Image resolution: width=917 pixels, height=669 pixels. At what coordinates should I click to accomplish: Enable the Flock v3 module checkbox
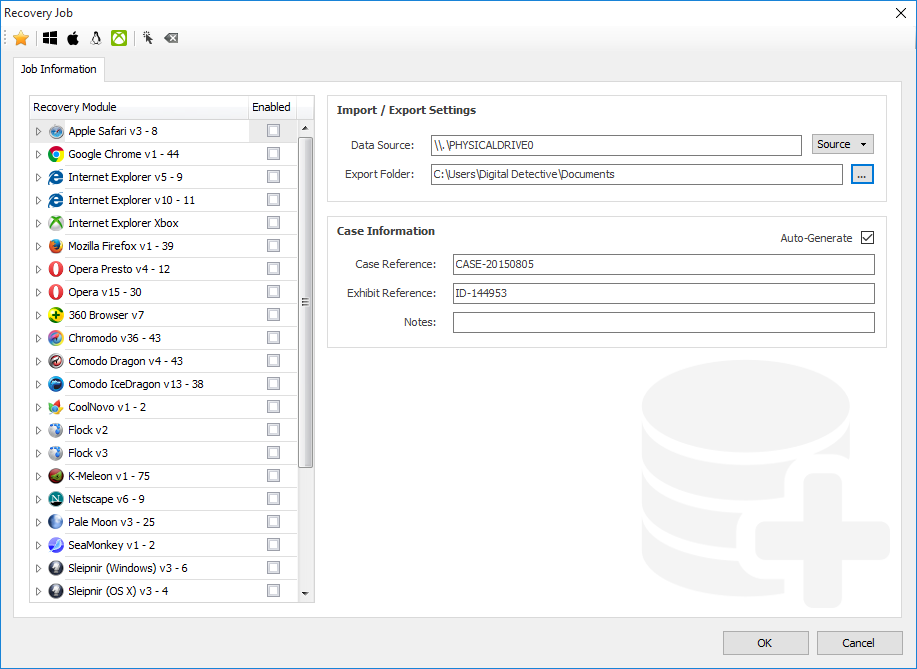point(273,453)
